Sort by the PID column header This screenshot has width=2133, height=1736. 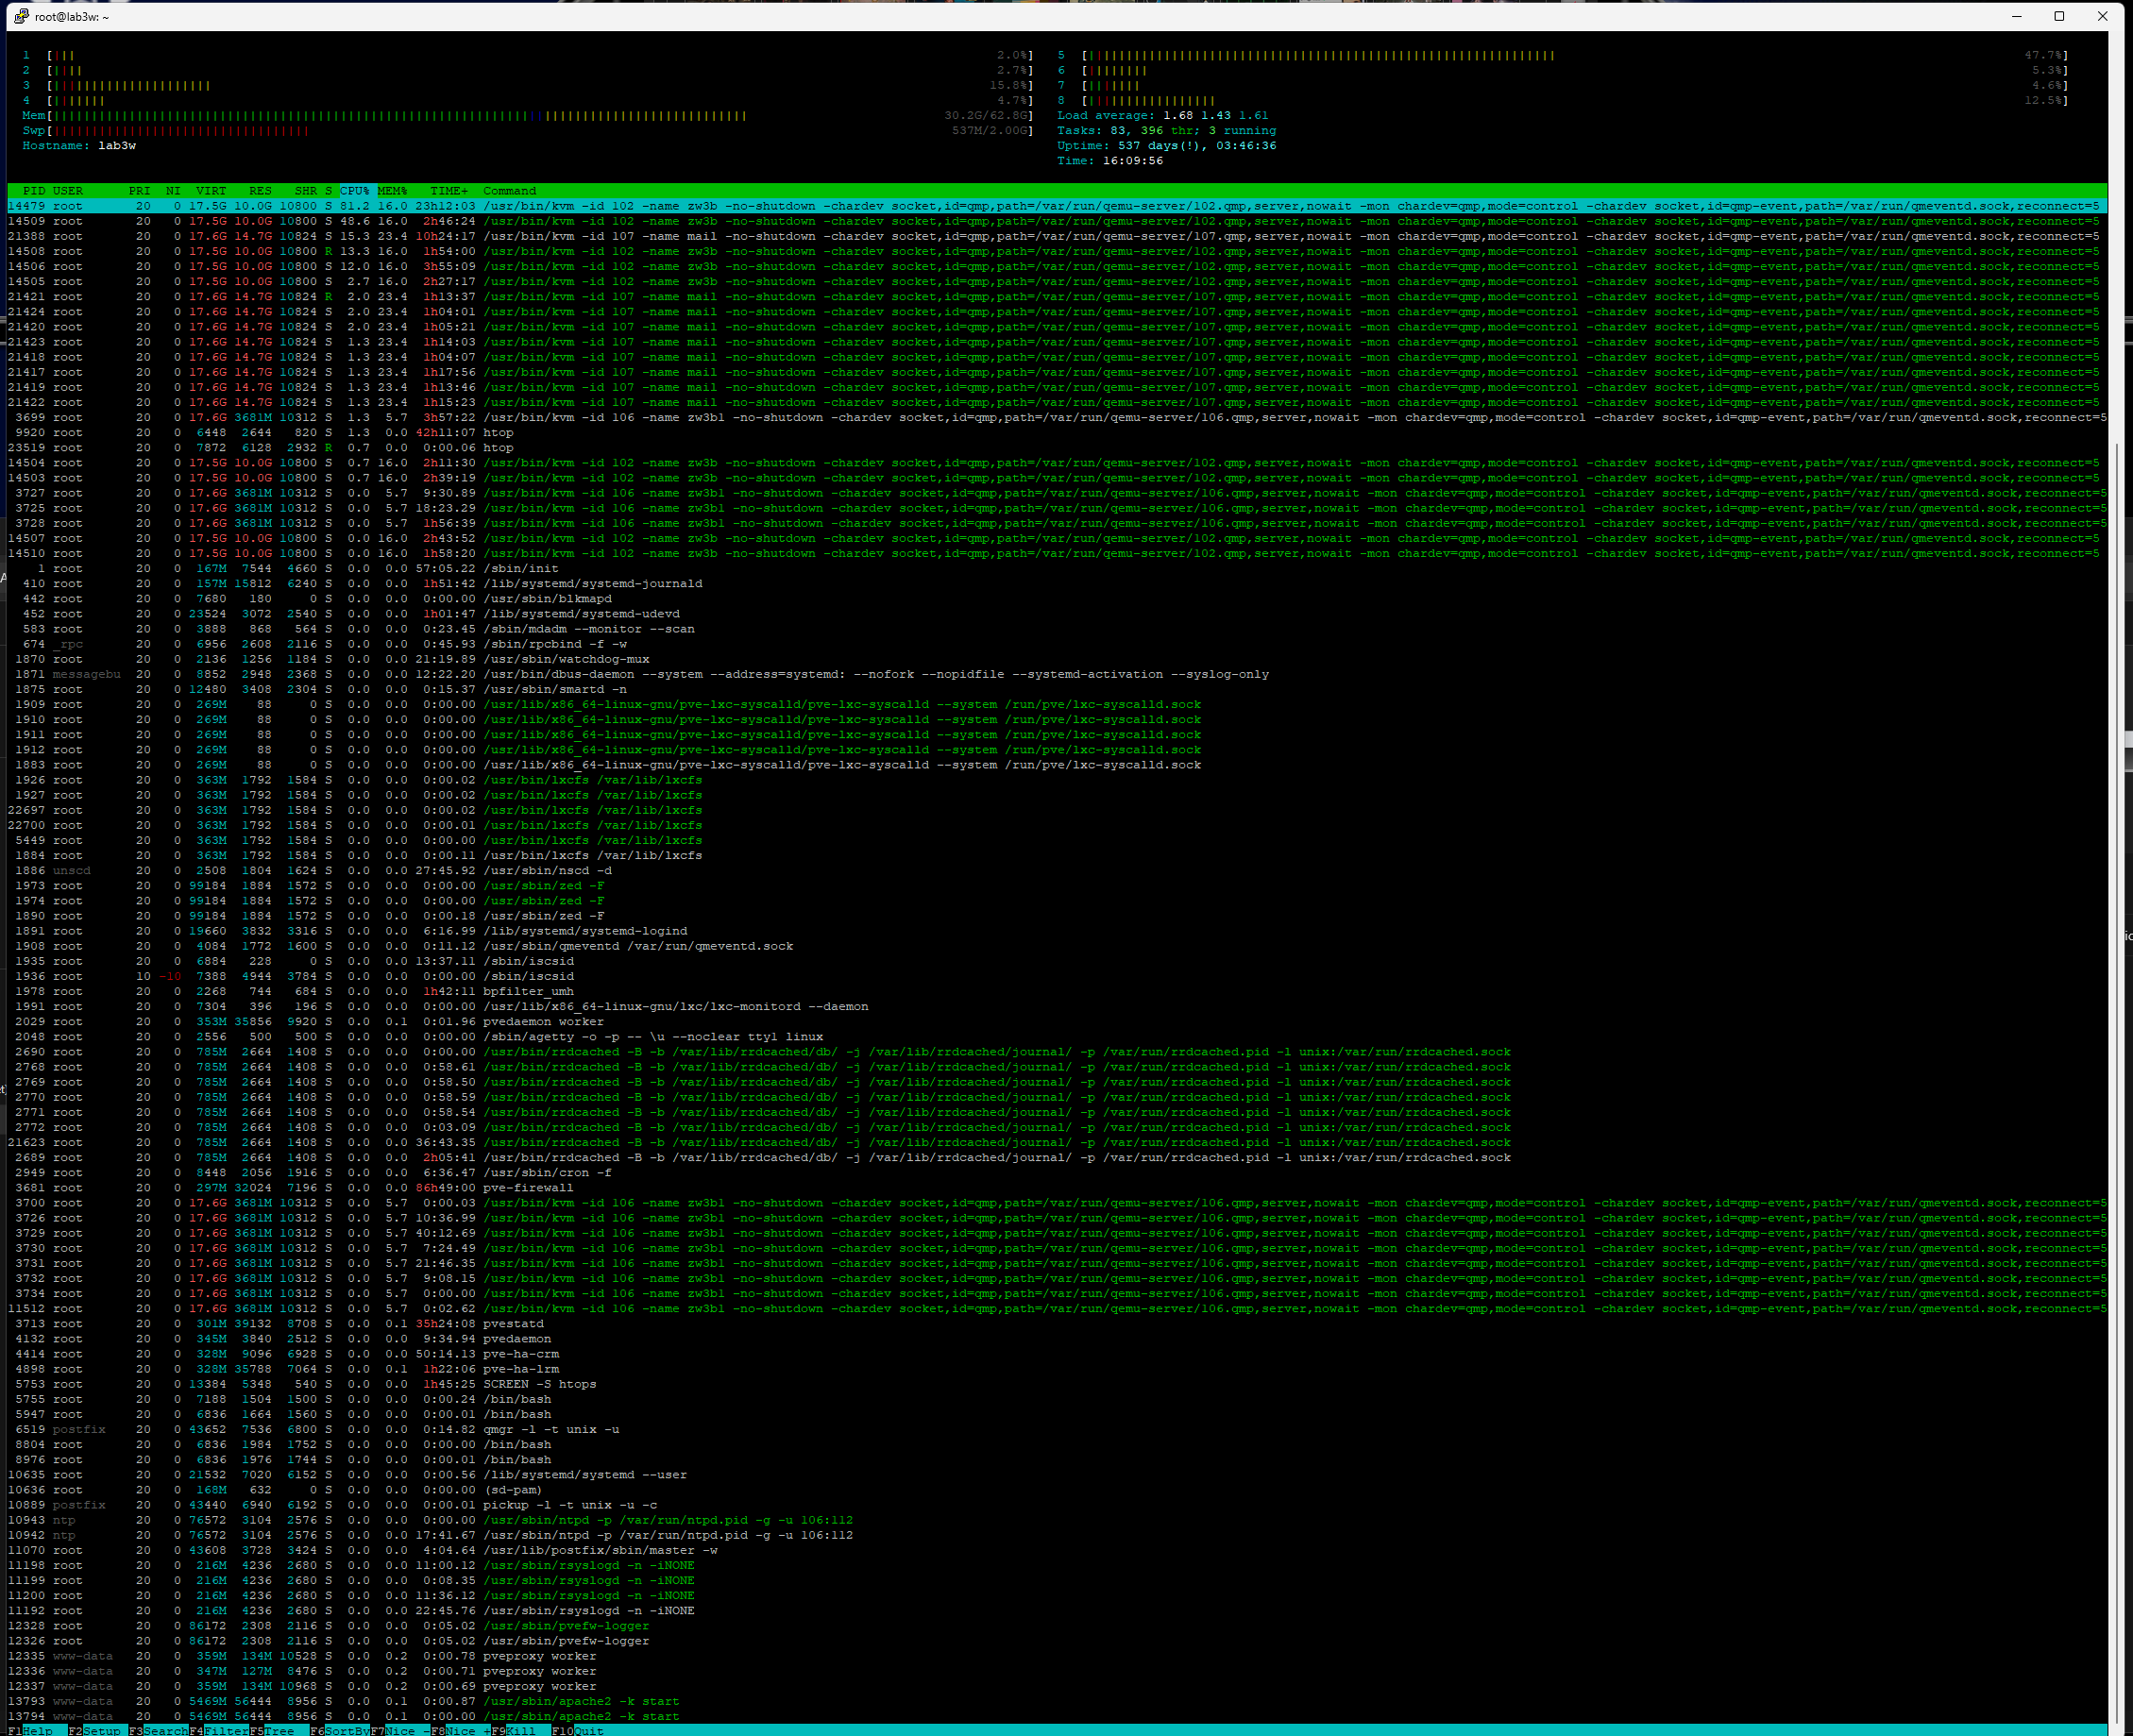point(34,191)
